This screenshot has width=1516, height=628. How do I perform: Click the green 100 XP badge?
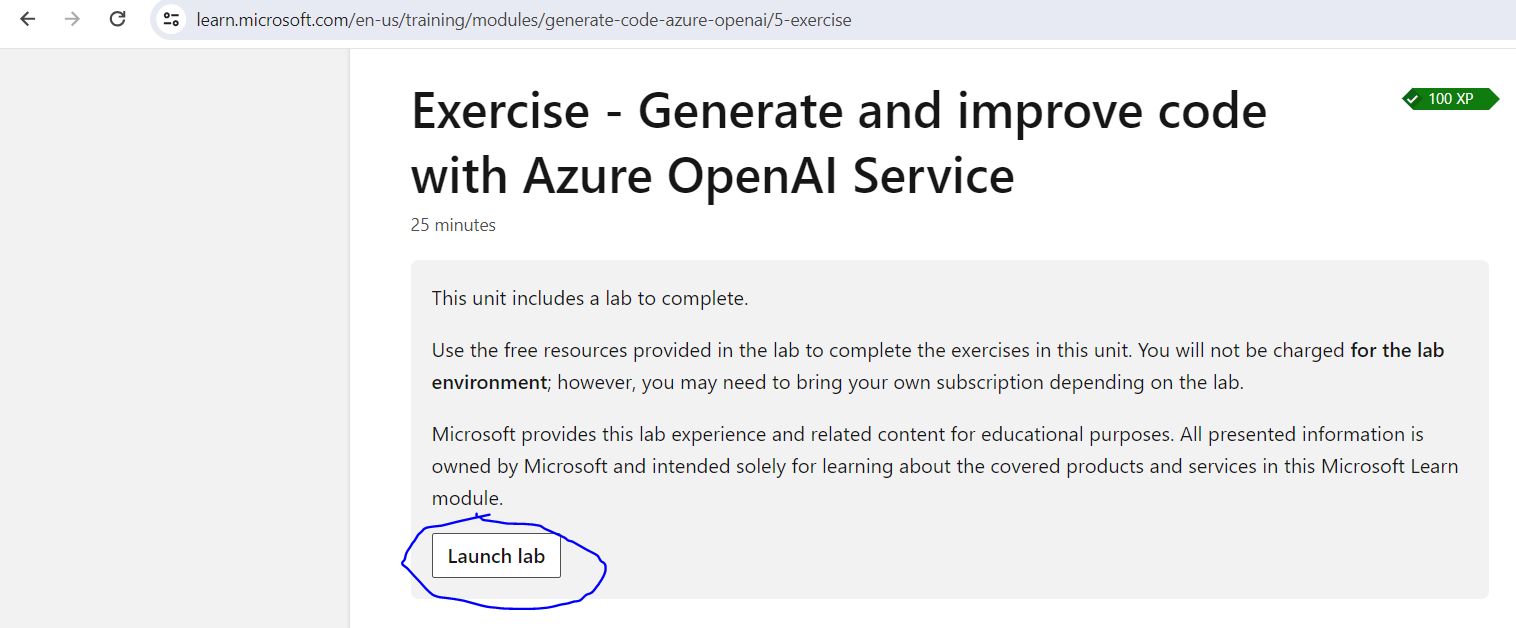tap(1451, 99)
